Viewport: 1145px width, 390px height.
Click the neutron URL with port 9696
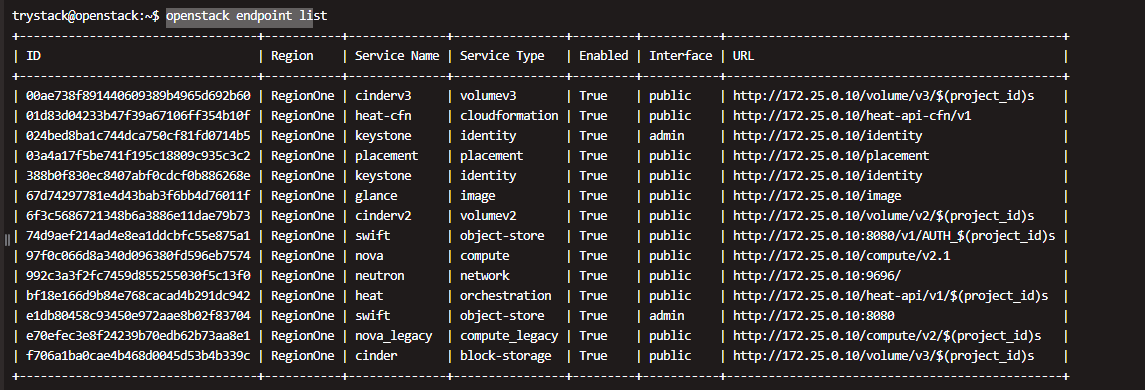817,275
